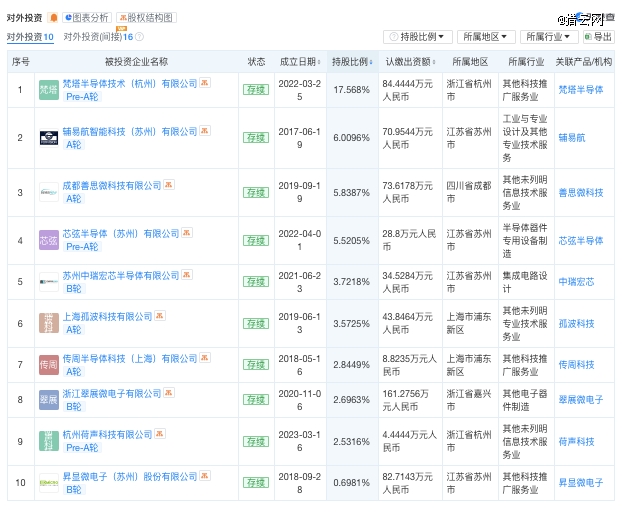Viewport: 622px width, 525px height.
Task: Click equity icon next to 成都善思微科技
Action: [x=169, y=185]
